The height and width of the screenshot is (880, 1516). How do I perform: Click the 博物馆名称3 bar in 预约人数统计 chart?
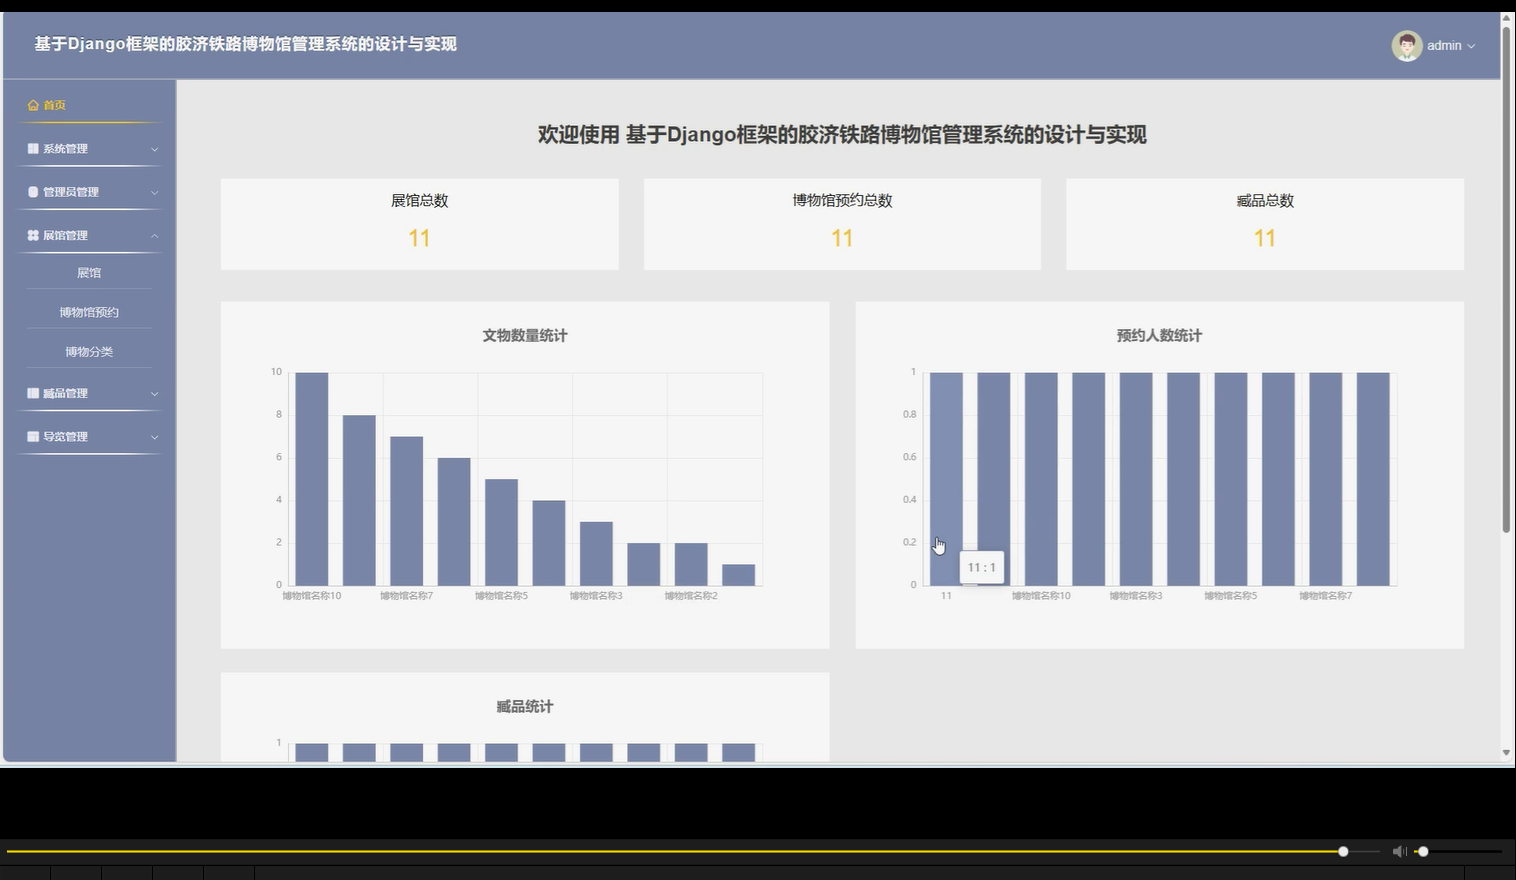(x=1136, y=479)
